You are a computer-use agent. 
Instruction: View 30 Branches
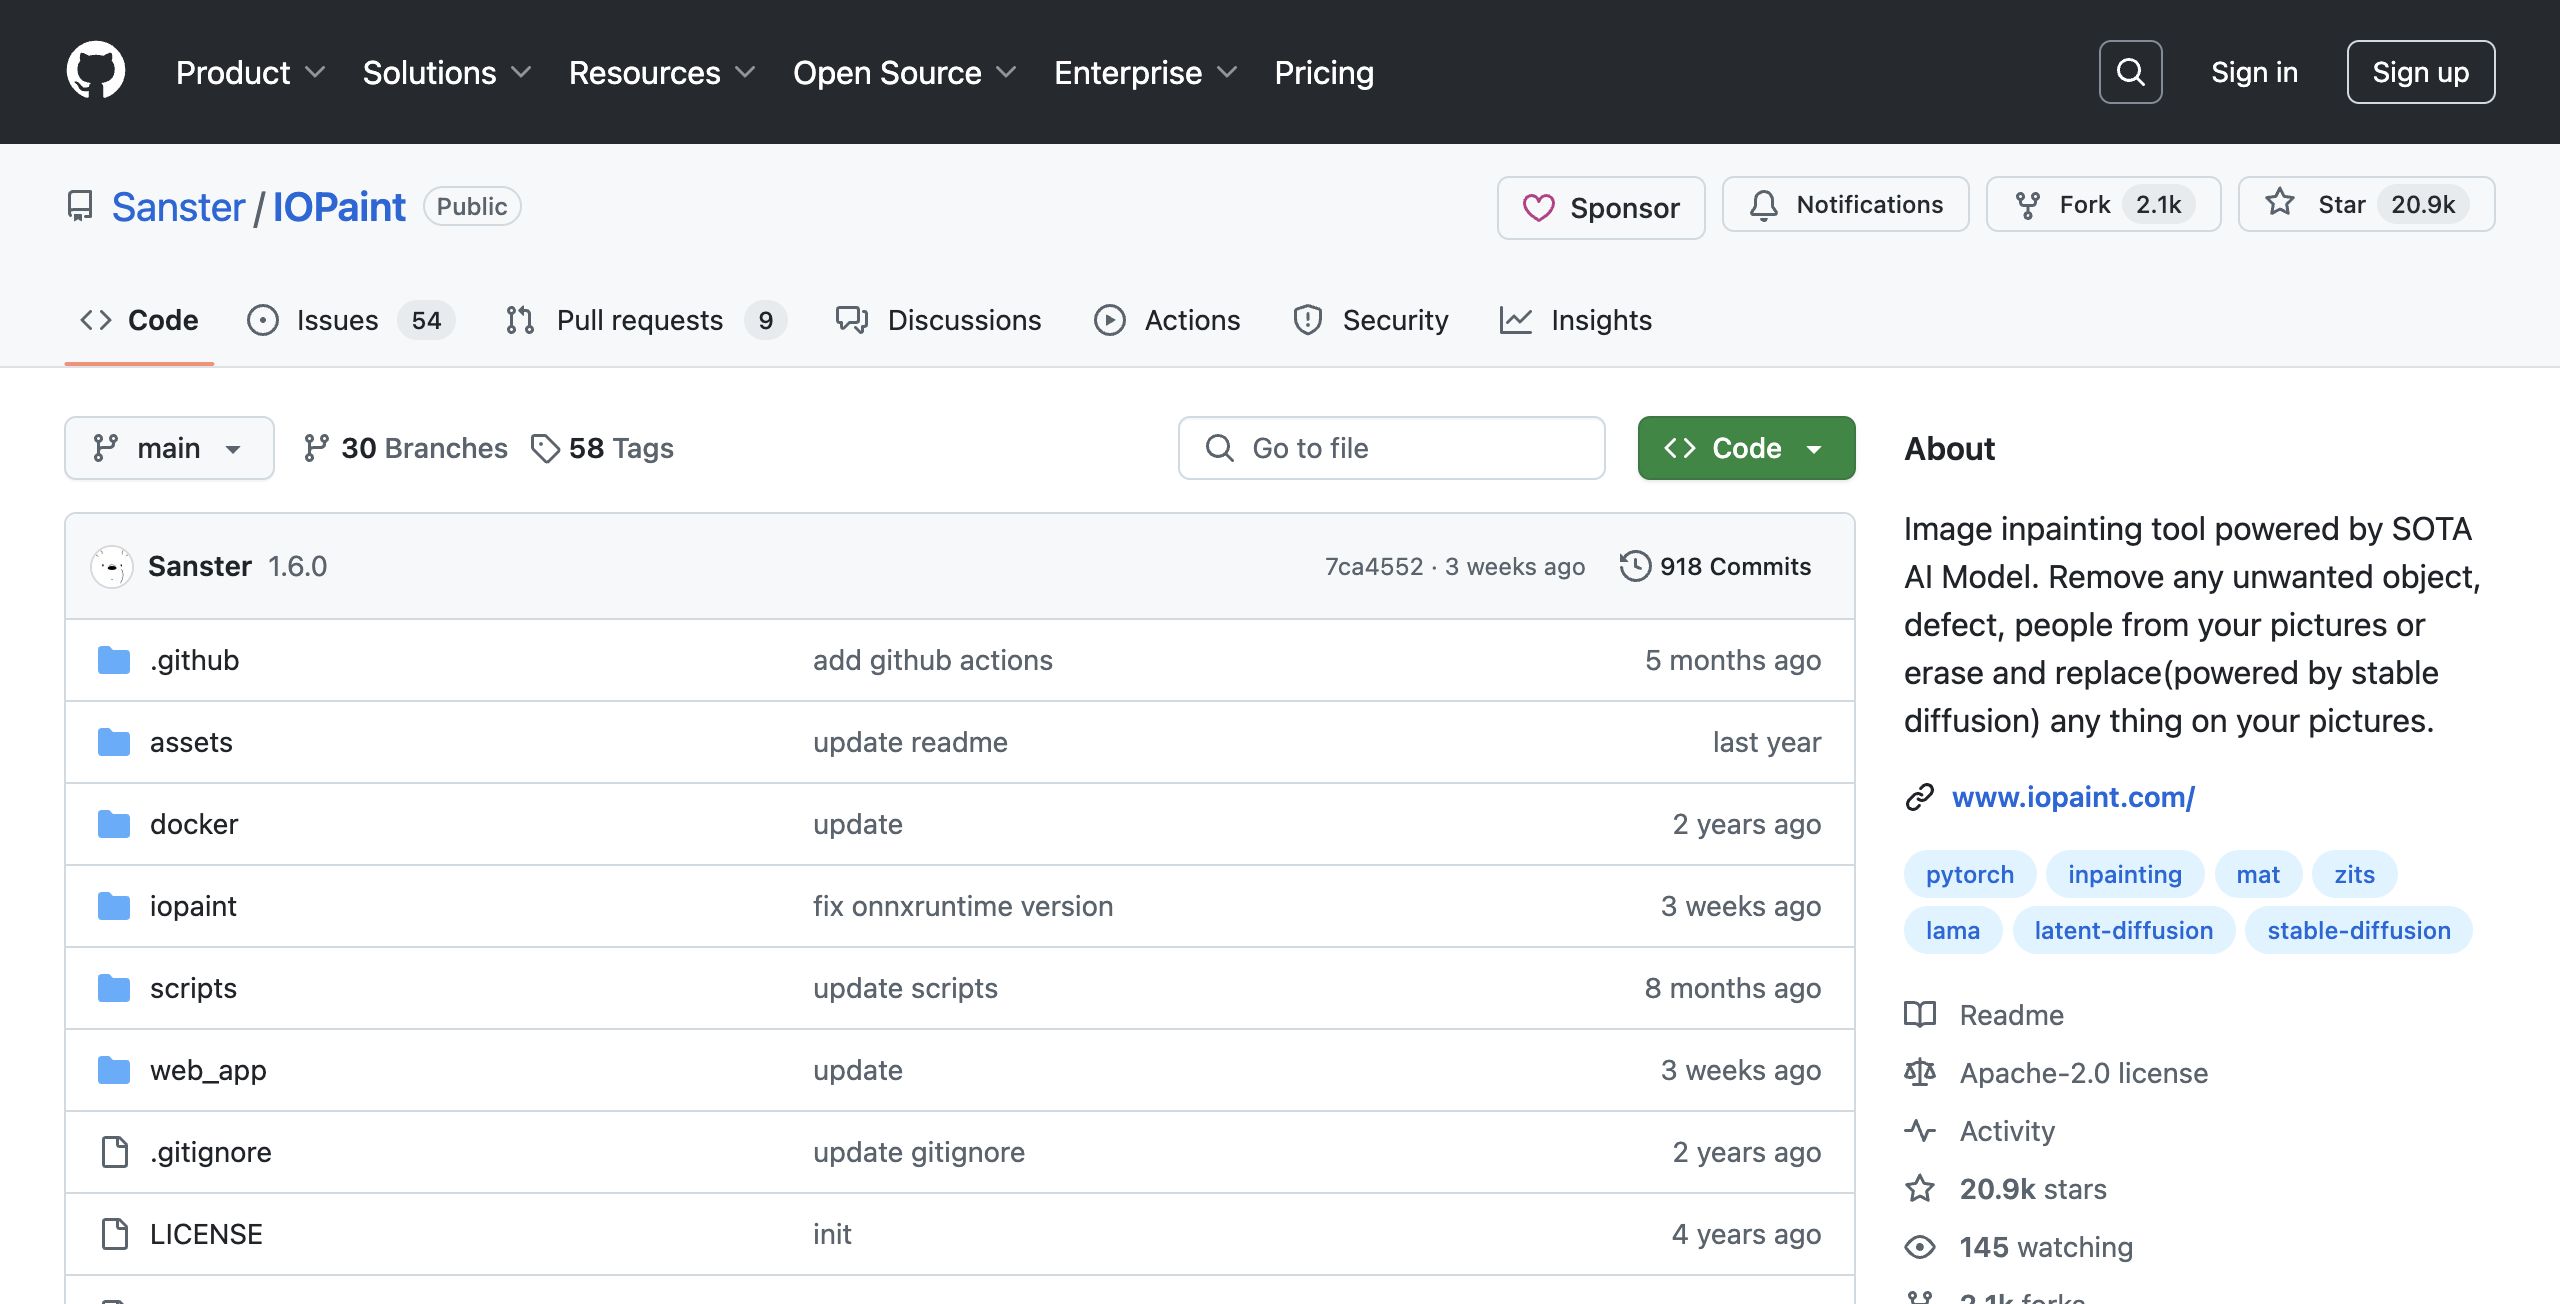(406, 448)
